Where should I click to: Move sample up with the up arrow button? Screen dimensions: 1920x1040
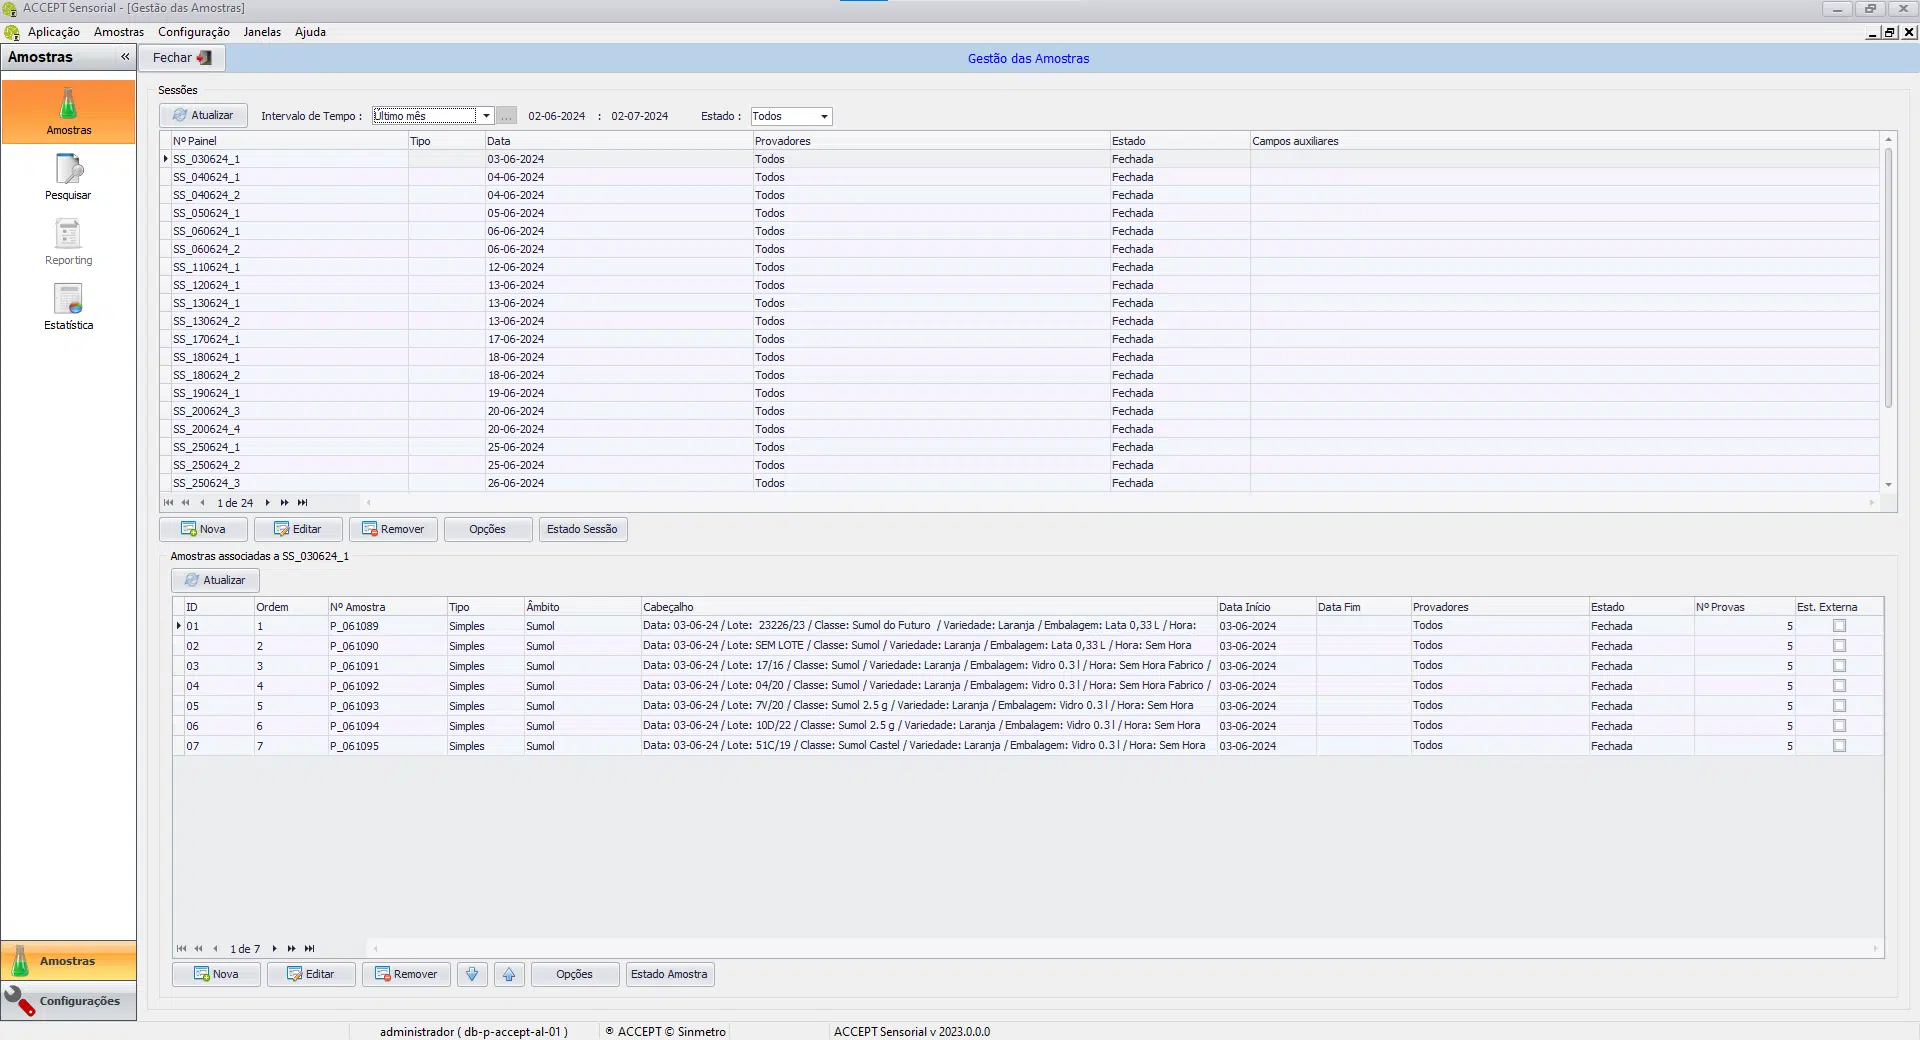coord(509,974)
